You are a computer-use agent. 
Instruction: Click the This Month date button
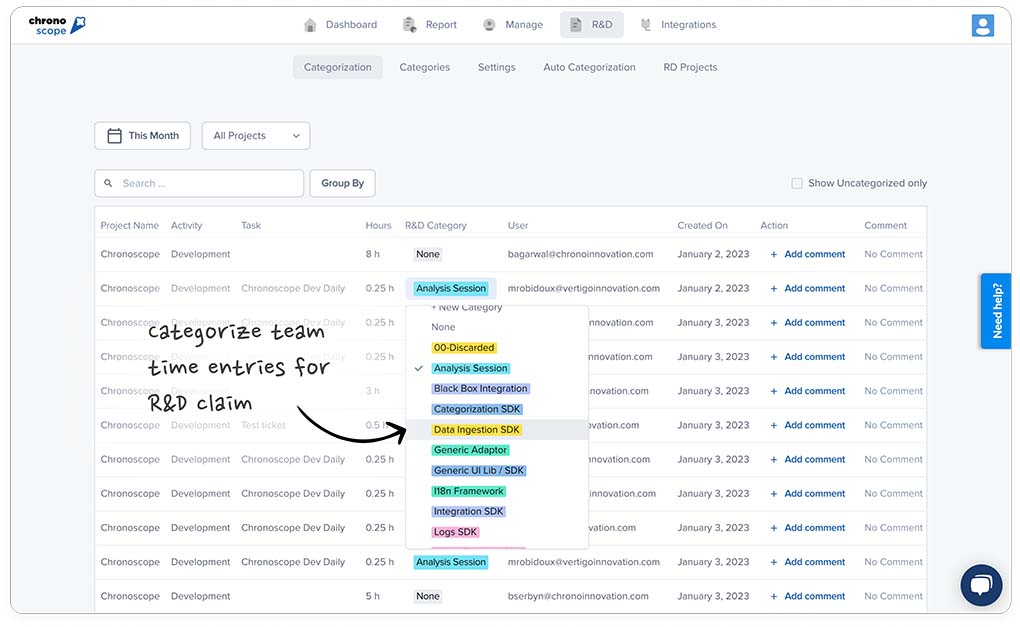tap(142, 135)
